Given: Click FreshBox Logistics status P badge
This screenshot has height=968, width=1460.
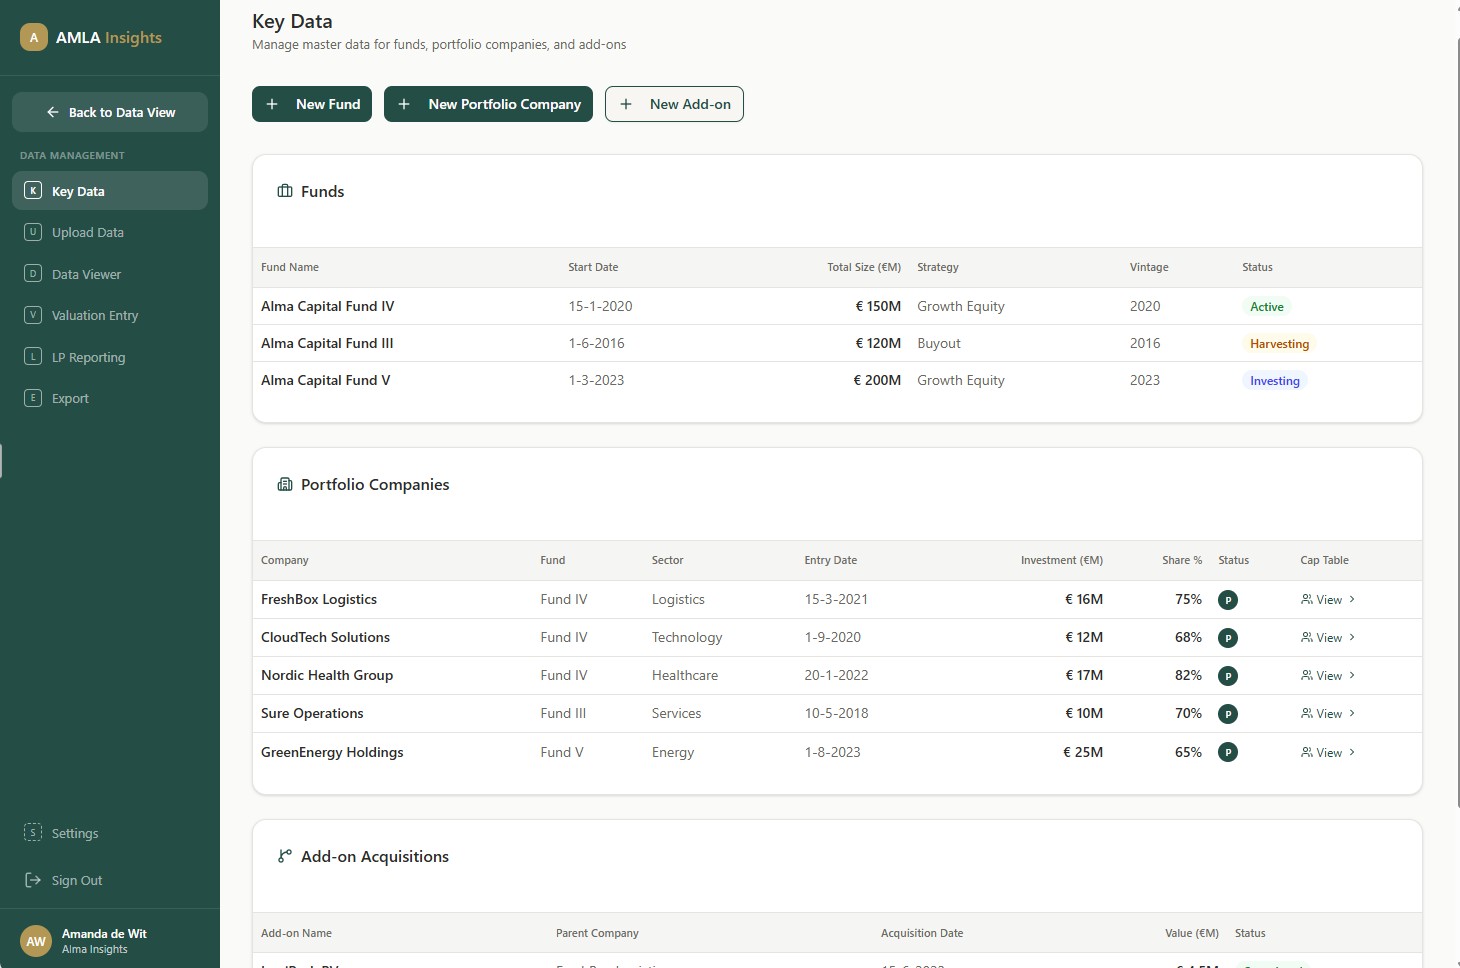Looking at the screenshot, I should point(1228,600).
